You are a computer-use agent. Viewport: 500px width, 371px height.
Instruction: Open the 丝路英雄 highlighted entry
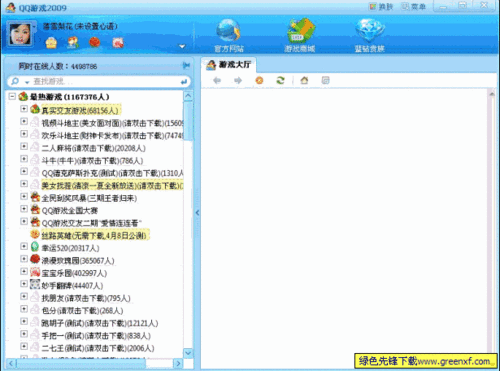pos(95,235)
